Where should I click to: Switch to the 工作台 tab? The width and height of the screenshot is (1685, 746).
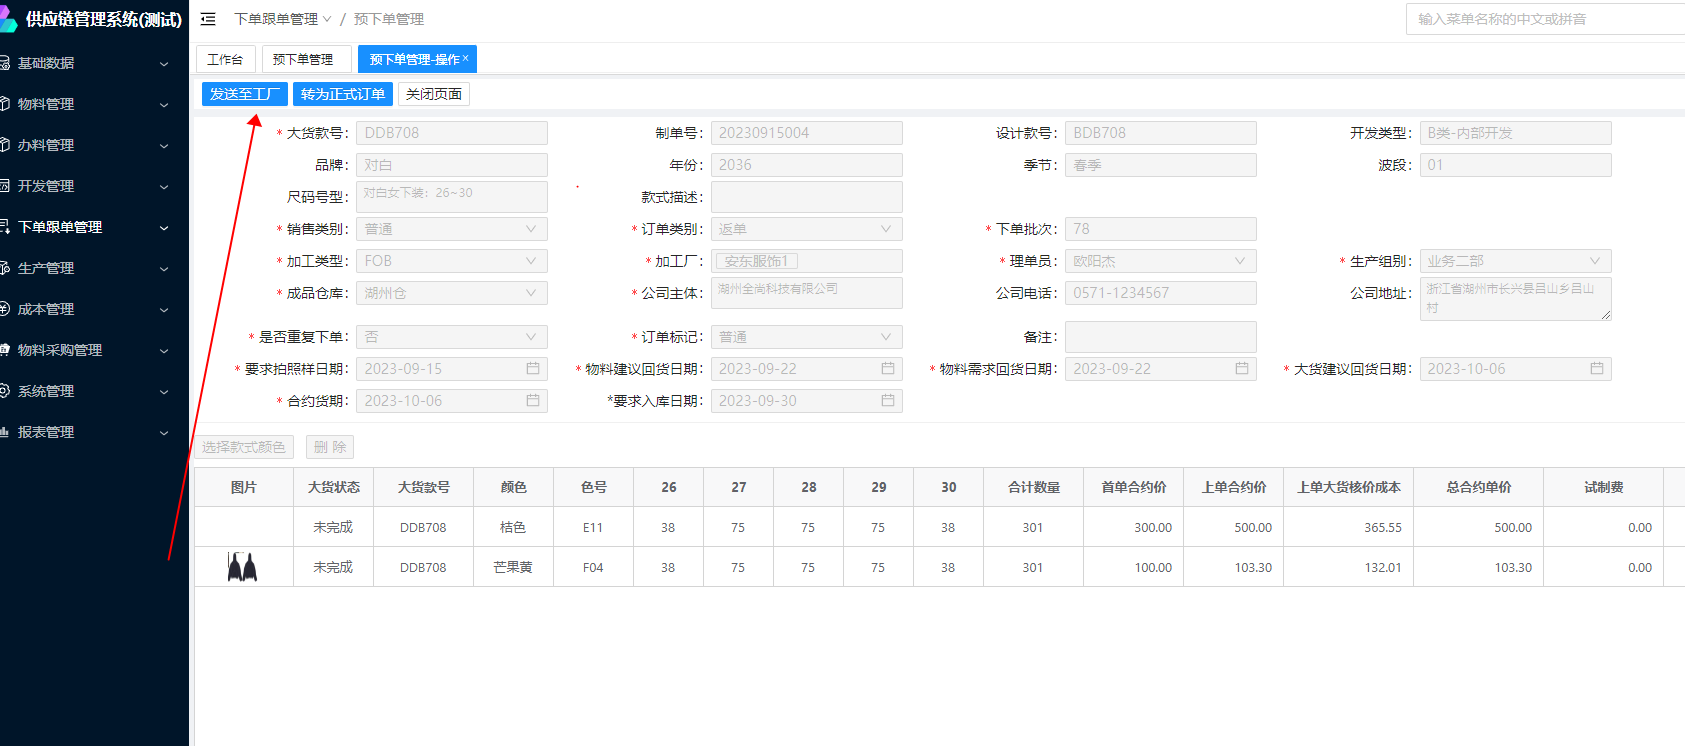[225, 60]
